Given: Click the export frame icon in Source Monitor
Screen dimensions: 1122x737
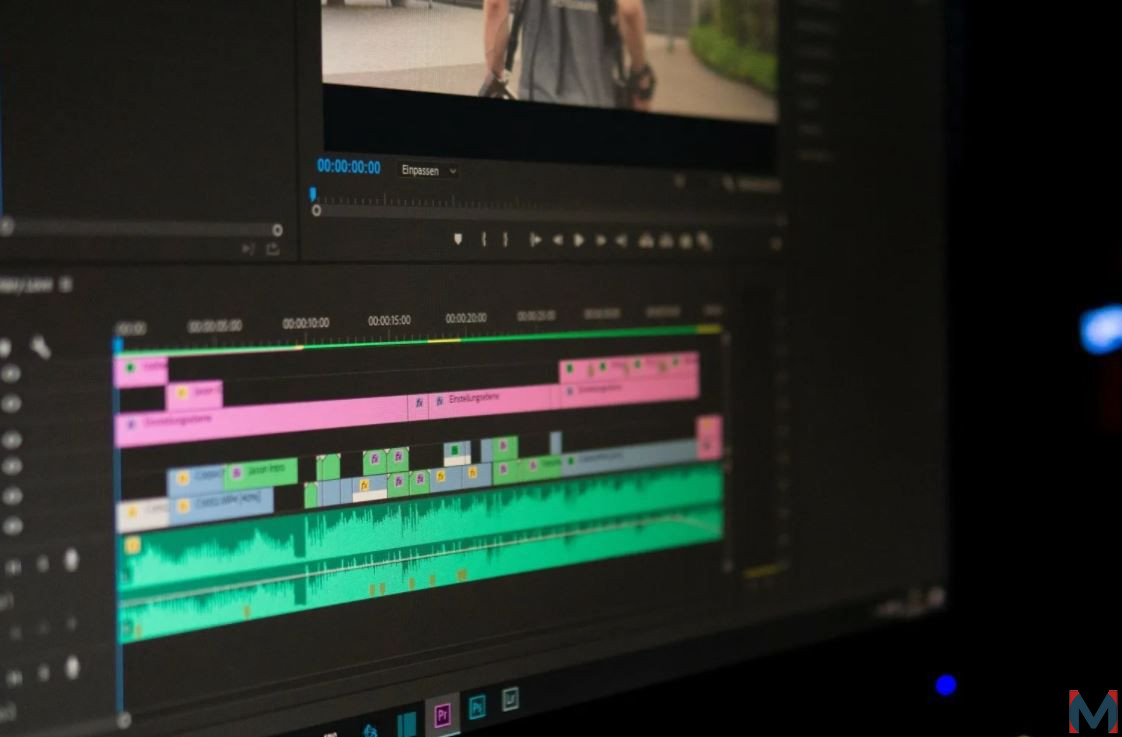Looking at the screenshot, I should click(x=273, y=249).
